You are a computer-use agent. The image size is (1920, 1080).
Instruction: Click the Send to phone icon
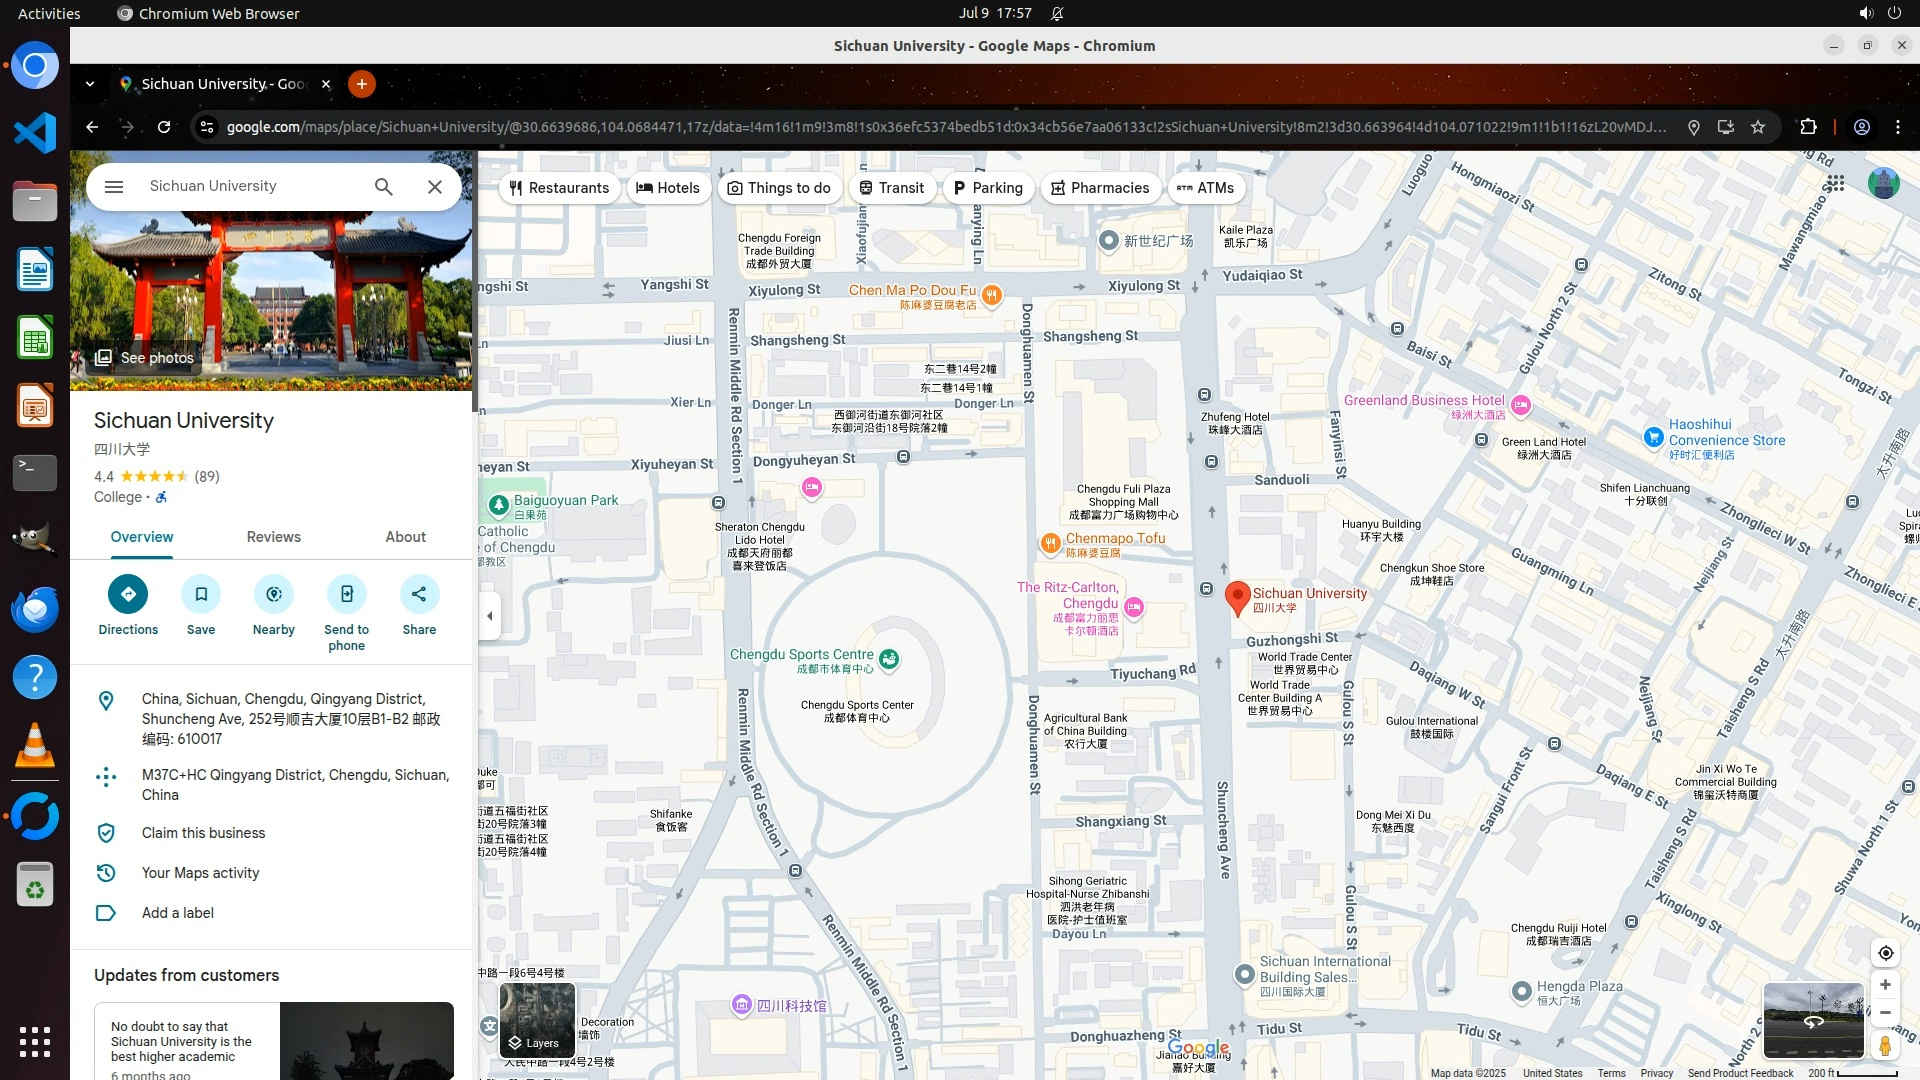click(346, 594)
